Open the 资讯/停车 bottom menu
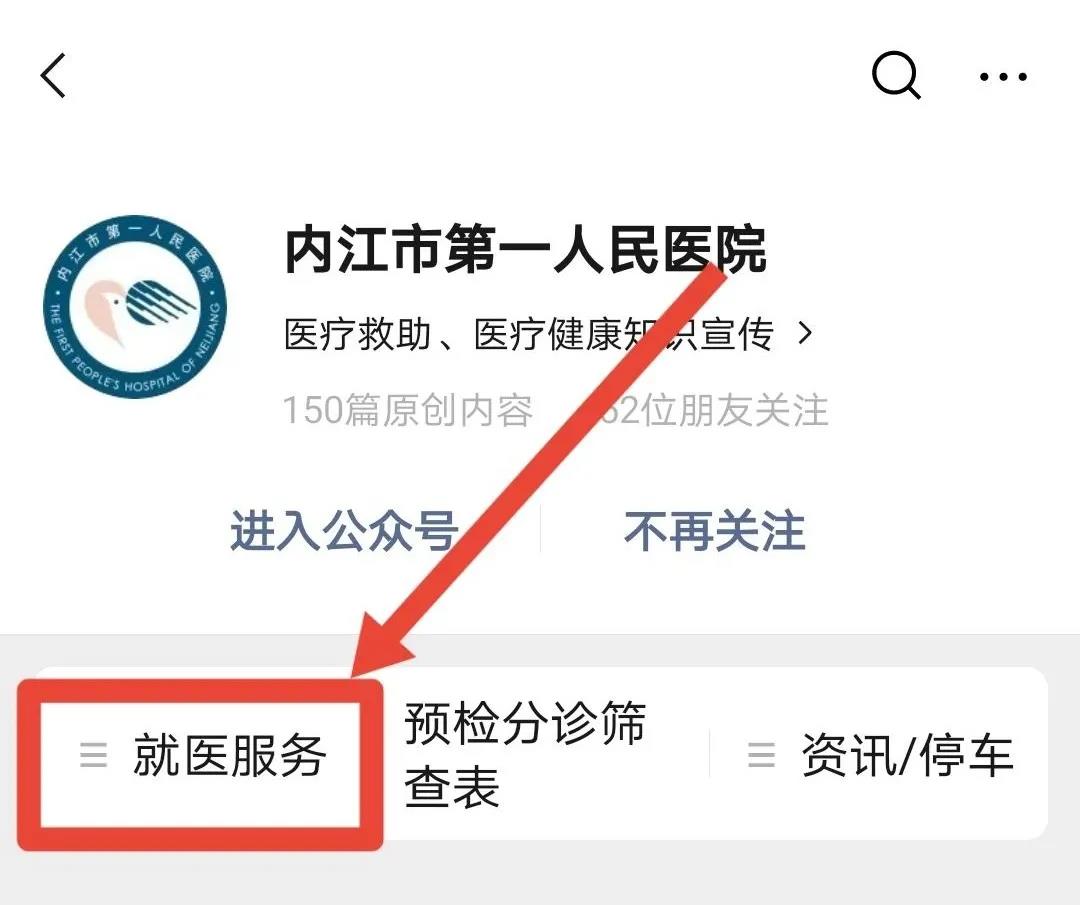 pyautogui.click(x=880, y=755)
